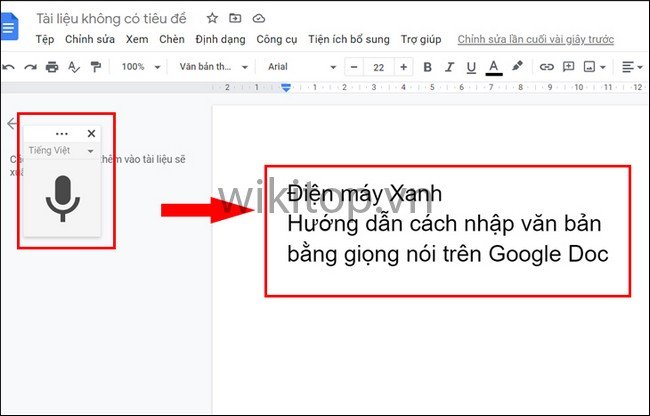Open the Chèn menu

171,40
